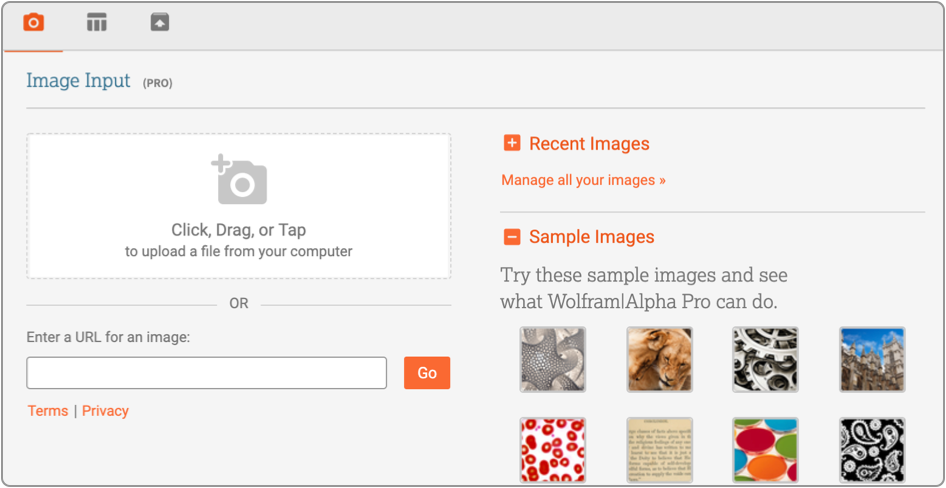Screen dimensions: 946x488
Task: Click the Go button
Action: [427, 373]
